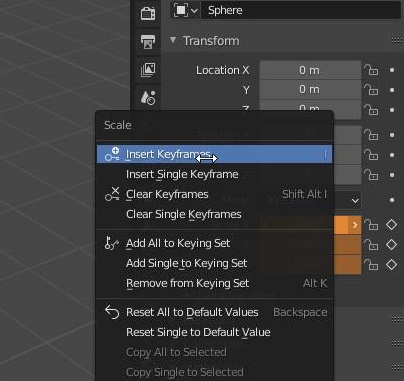Open the View Layer properties tab

pyautogui.click(x=148, y=70)
